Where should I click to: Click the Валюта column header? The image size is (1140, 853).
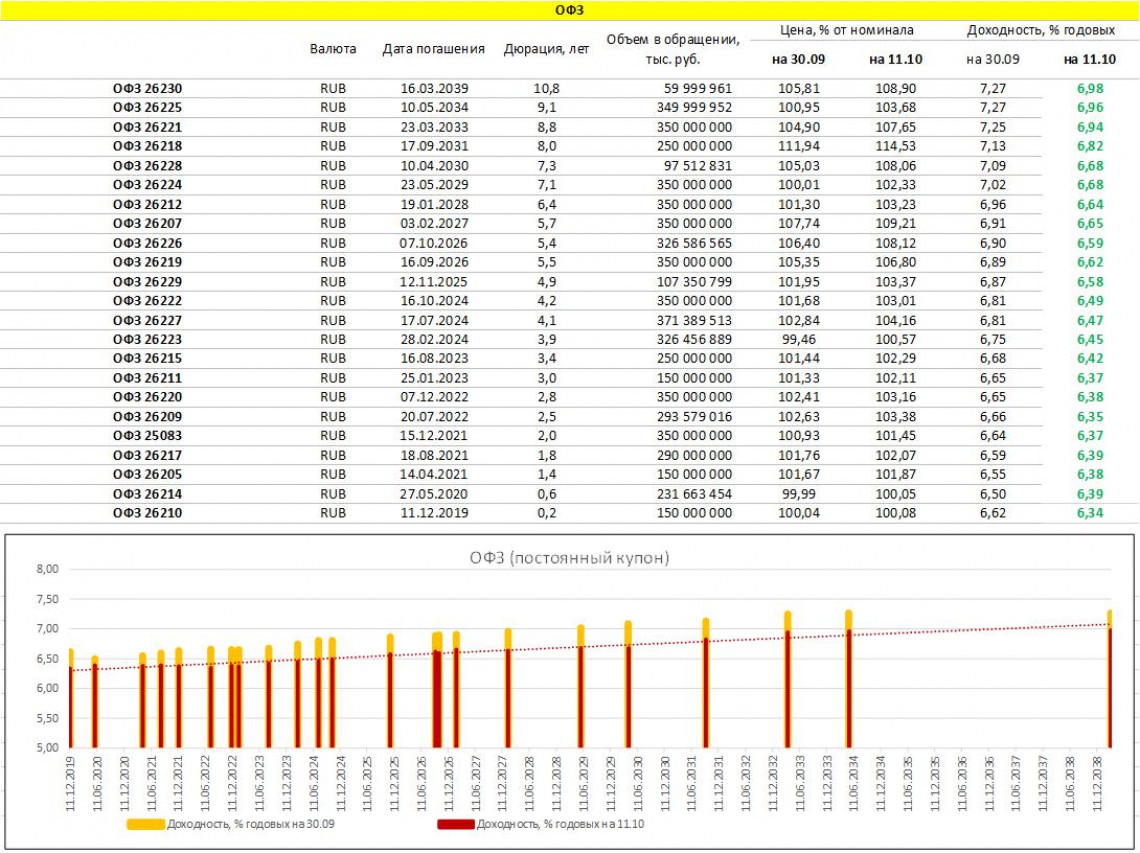click(332, 48)
